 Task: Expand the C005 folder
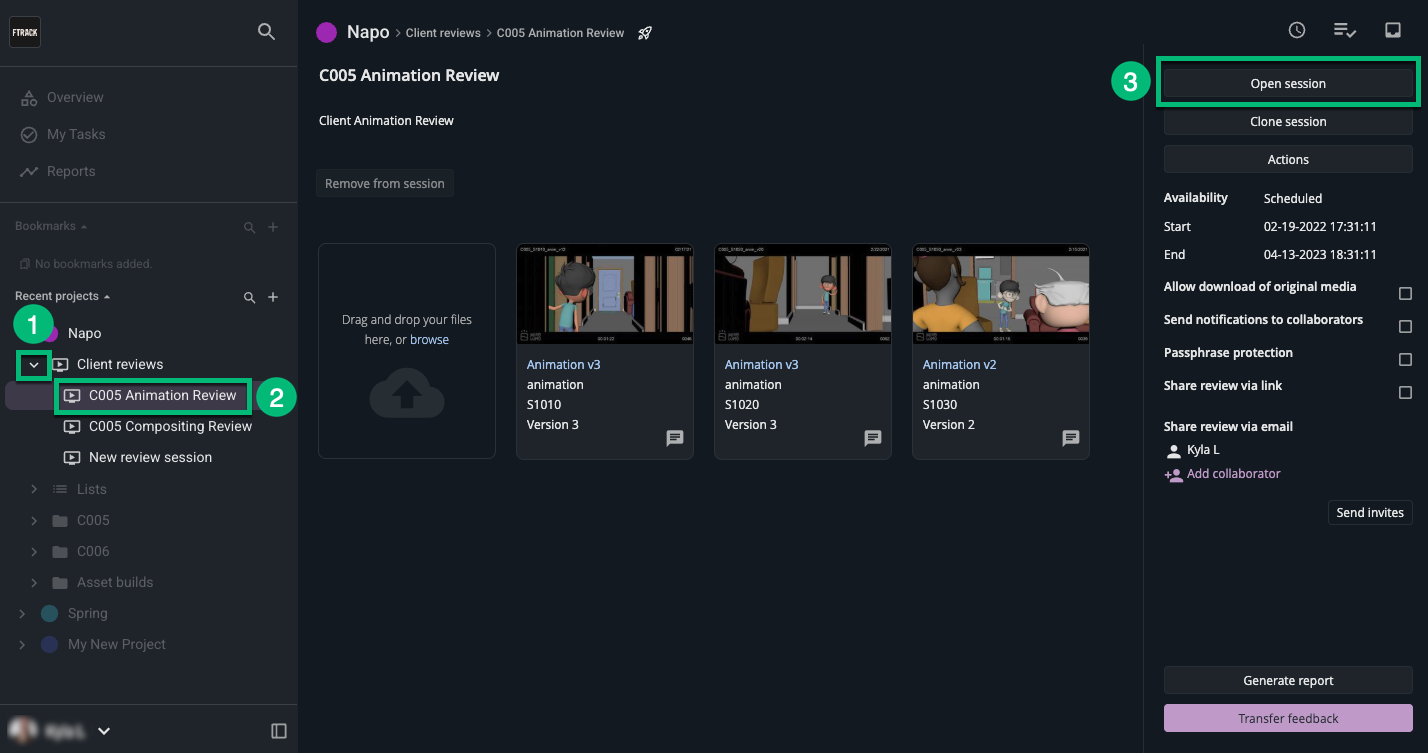click(32, 519)
